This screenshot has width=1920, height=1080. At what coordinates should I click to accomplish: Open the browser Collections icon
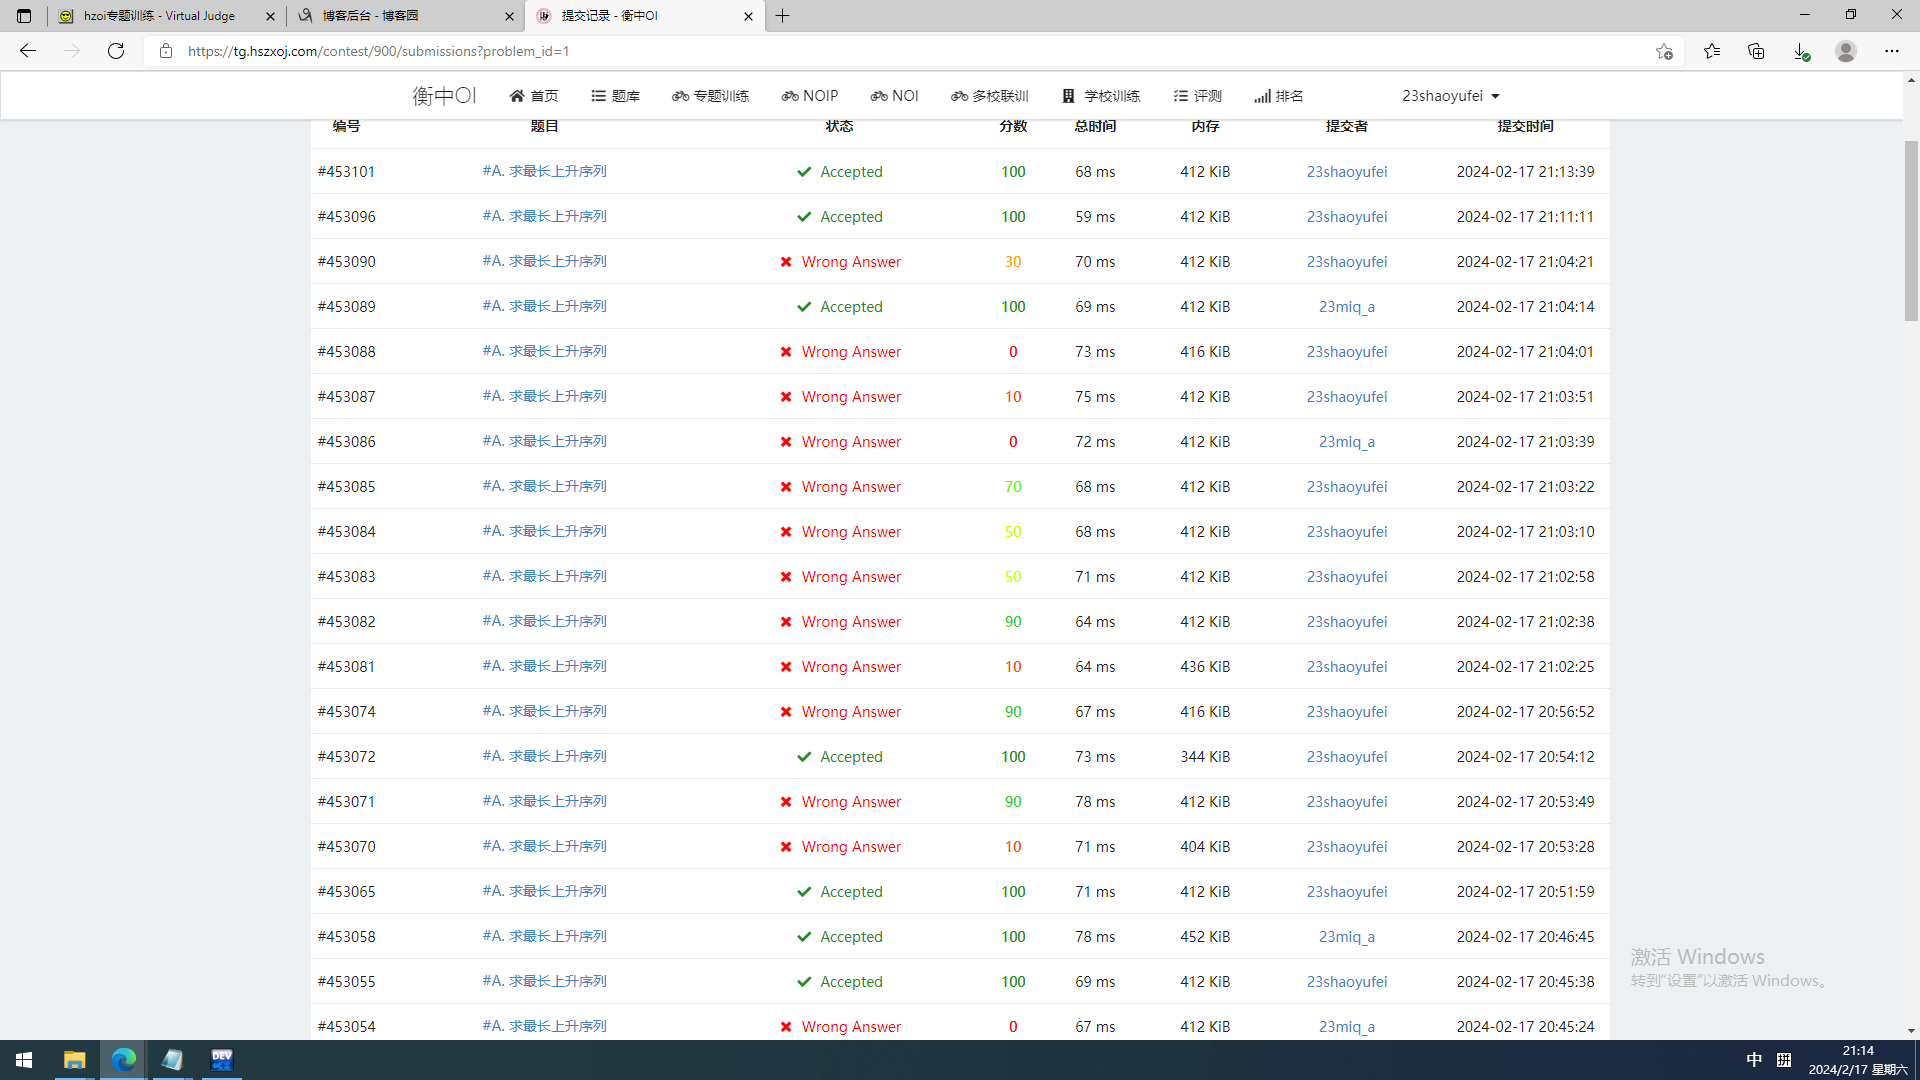point(1756,51)
